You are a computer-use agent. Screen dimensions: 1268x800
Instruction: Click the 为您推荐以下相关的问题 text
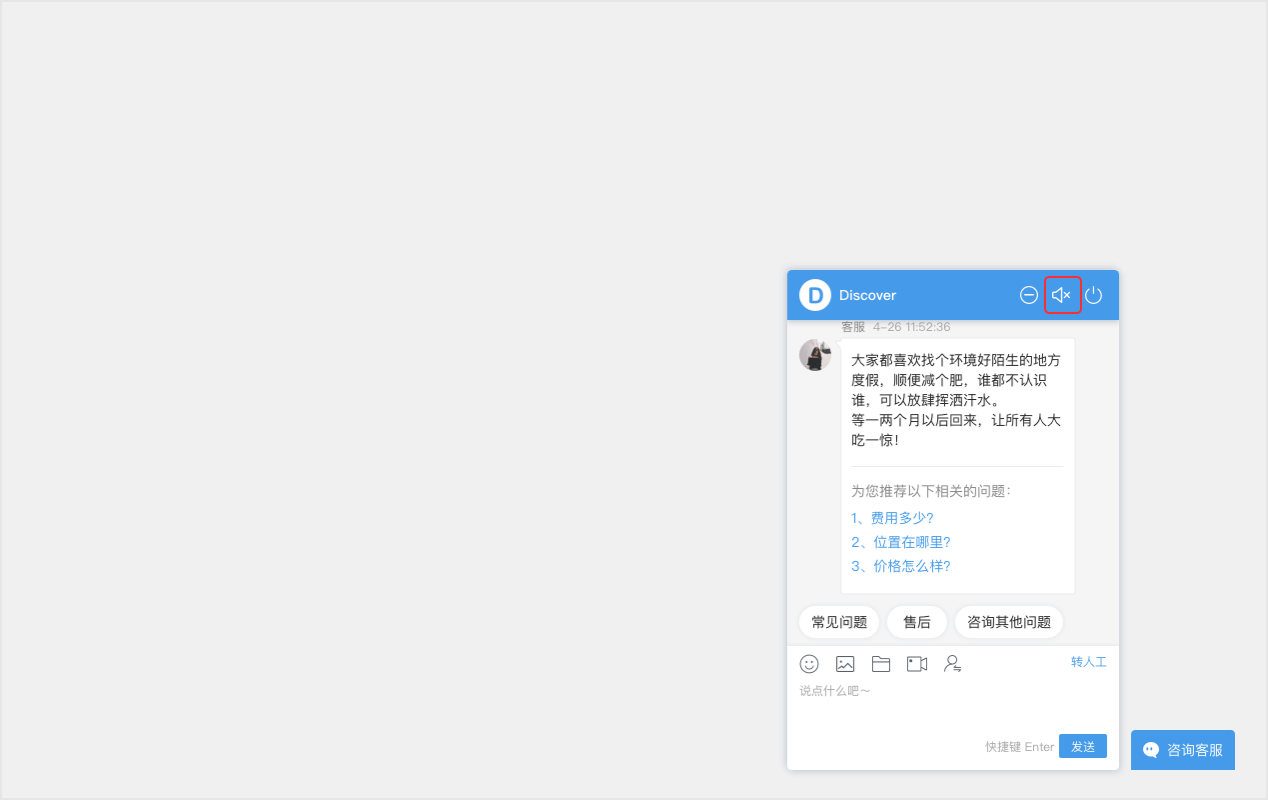tap(931, 491)
